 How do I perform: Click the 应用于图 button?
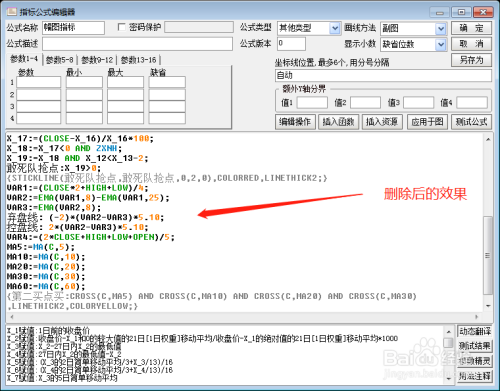[x=427, y=122]
